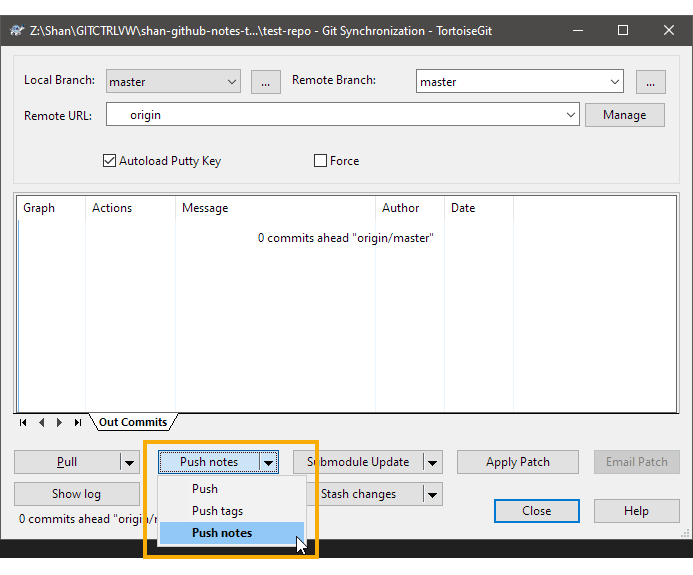Click the '0 commits ahead' list message
Image resolution: width=693 pixels, height=575 pixels.
pos(346,238)
